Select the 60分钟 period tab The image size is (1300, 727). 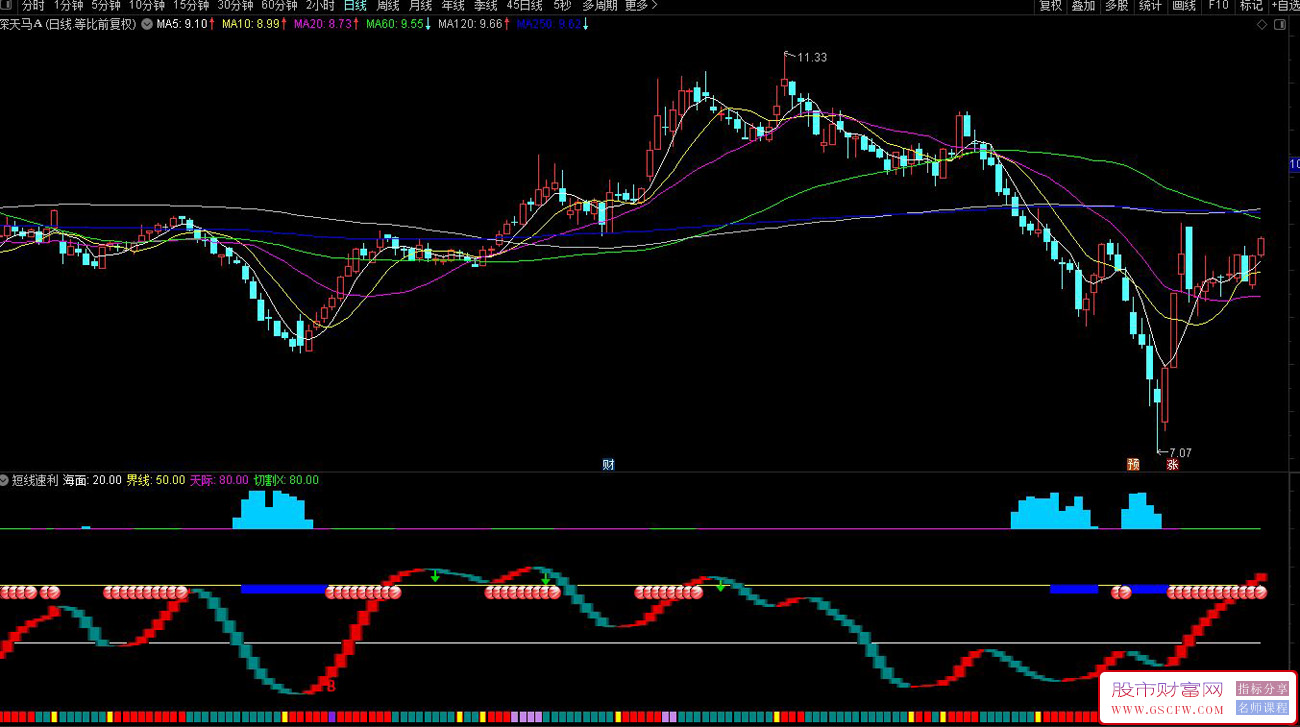tap(279, 6)
